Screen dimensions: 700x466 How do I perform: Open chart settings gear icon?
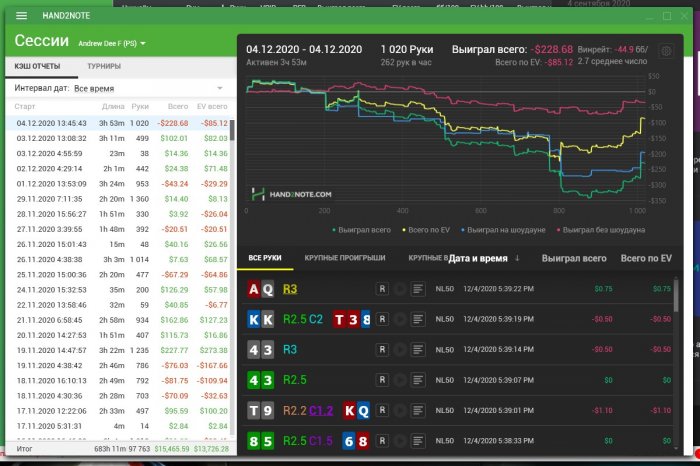[666, 51]
